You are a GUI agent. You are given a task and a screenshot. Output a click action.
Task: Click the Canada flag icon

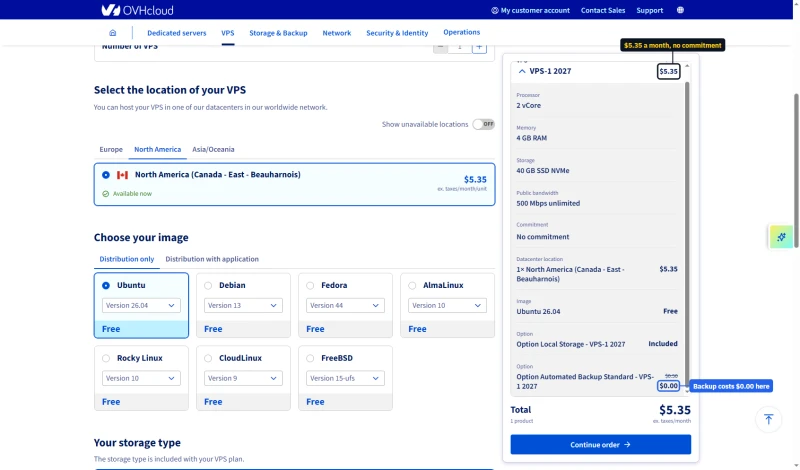point(122,175)
